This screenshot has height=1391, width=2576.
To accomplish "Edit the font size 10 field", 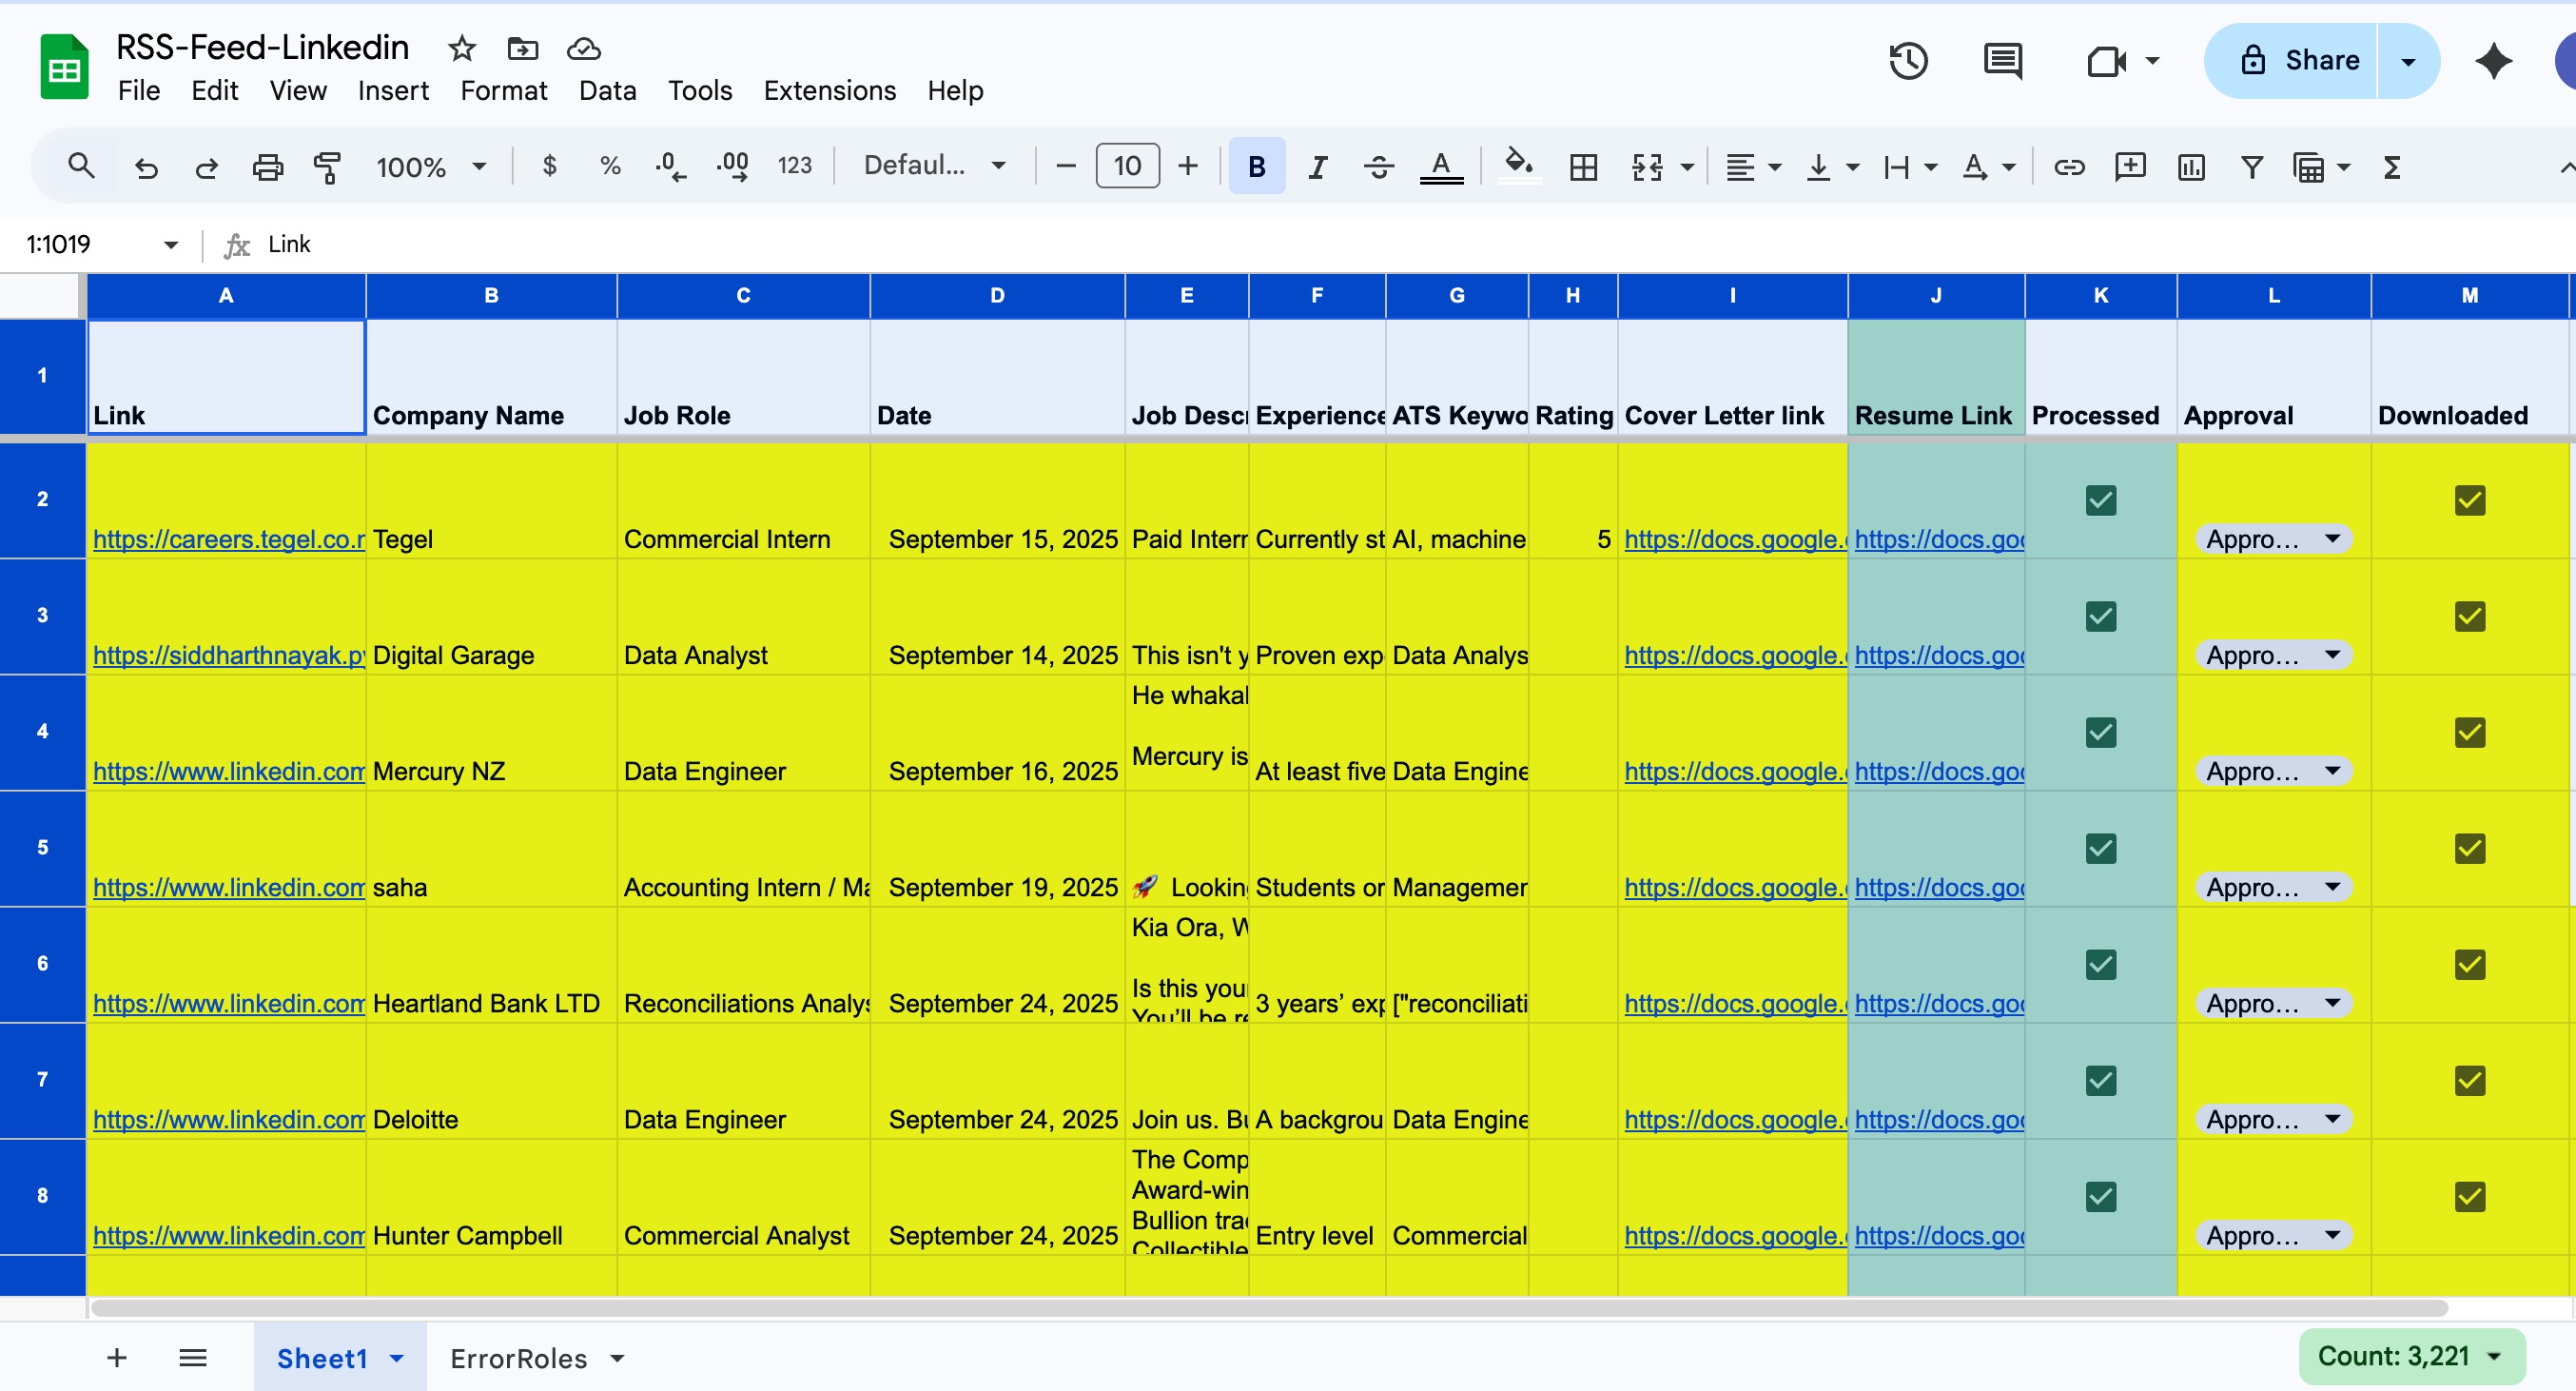I will (1127, 166).
